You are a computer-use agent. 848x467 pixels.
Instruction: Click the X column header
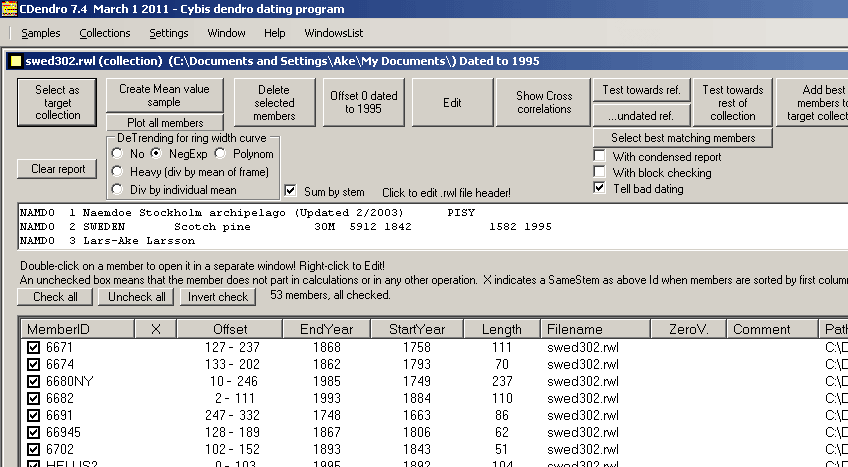(x=156, y=329)
